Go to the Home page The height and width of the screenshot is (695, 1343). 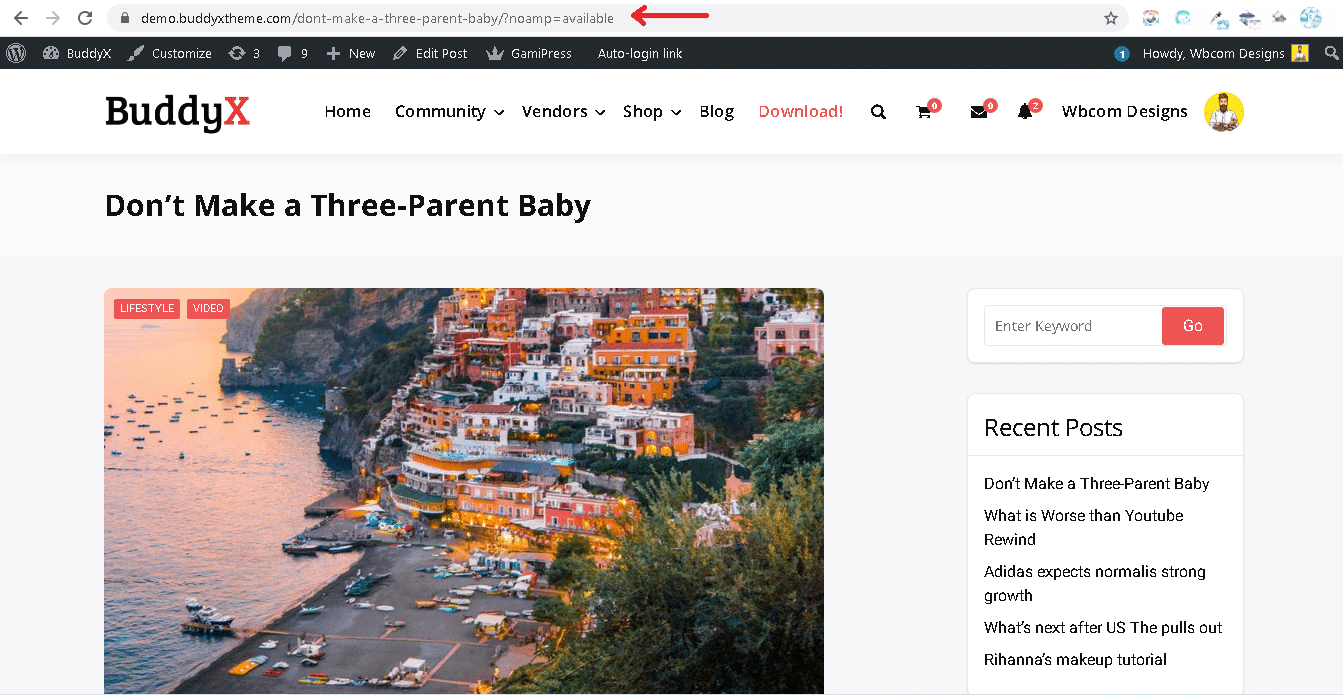coord(348,112)
